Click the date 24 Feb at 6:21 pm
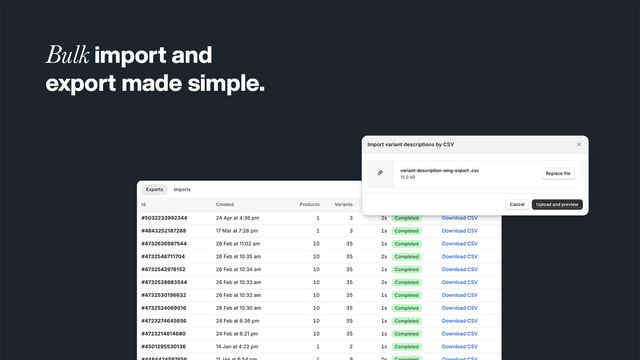The width and height of the screenshot is (640, 360). pyautogui.click(x=237, y=334)
